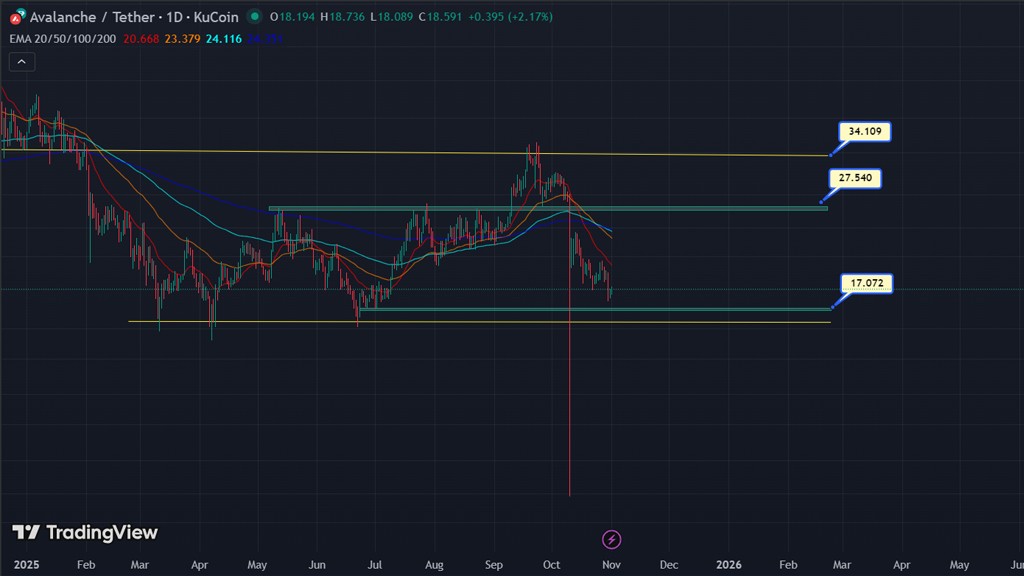This screenshot has height=576, width=1024.
Task: Click the lightning bolt event icon on timeline
Action: tap(612, 540)
